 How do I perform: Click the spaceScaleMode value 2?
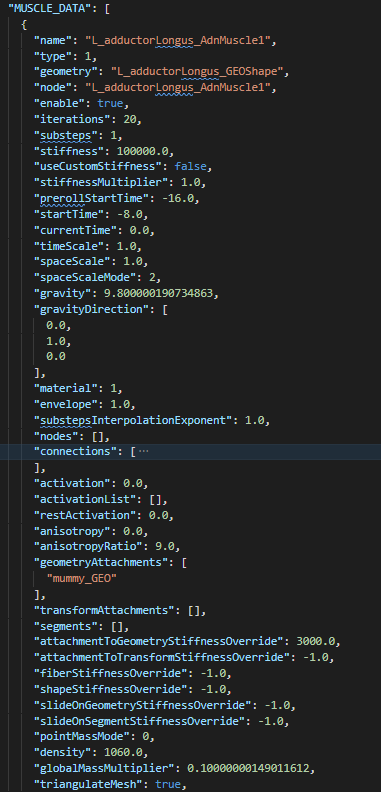pyautogui.click(x=152, y=276)
